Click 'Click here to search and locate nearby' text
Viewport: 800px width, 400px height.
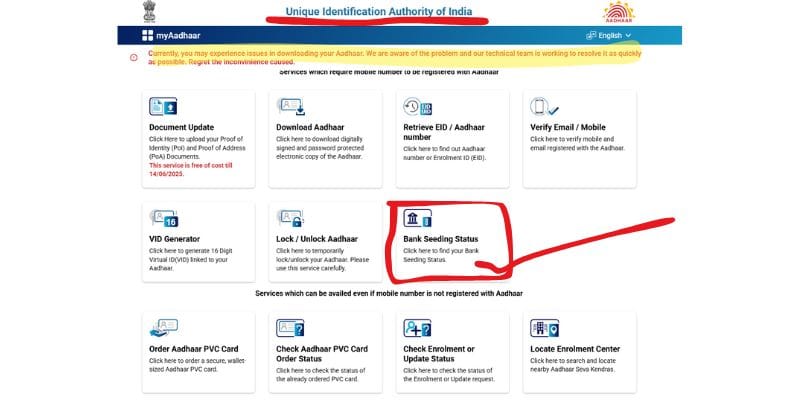[573, 365]
